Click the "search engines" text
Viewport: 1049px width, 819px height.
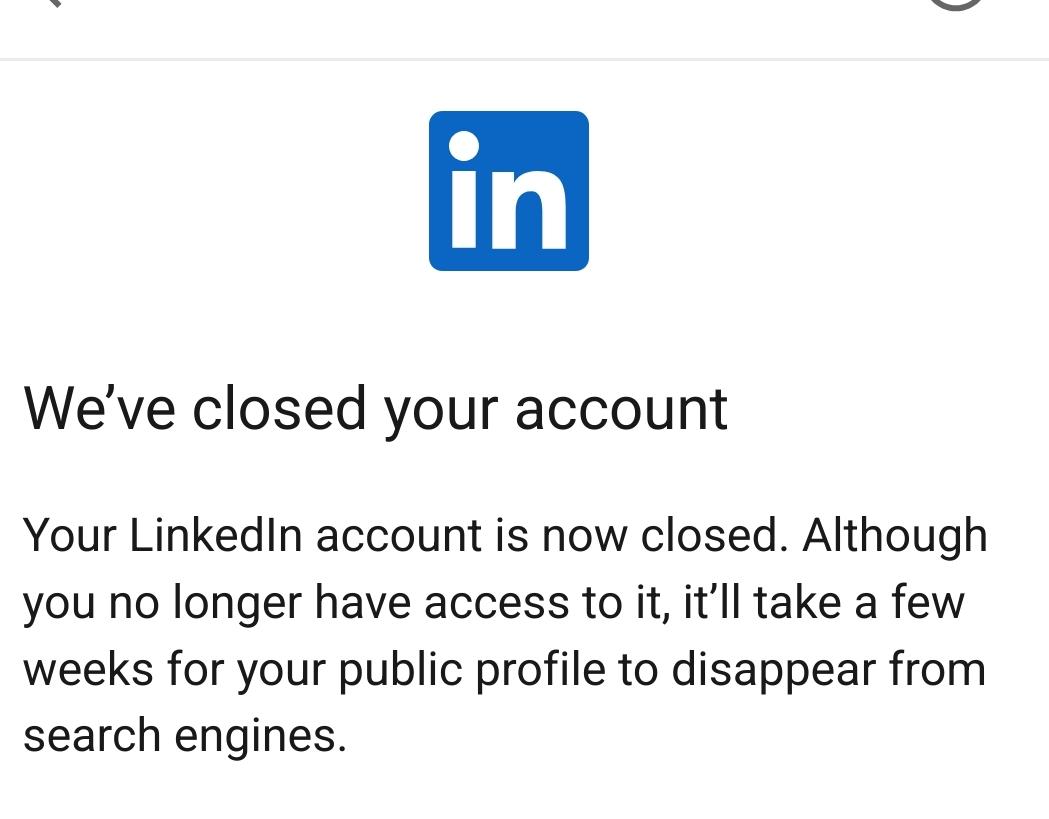pos(185,736)
